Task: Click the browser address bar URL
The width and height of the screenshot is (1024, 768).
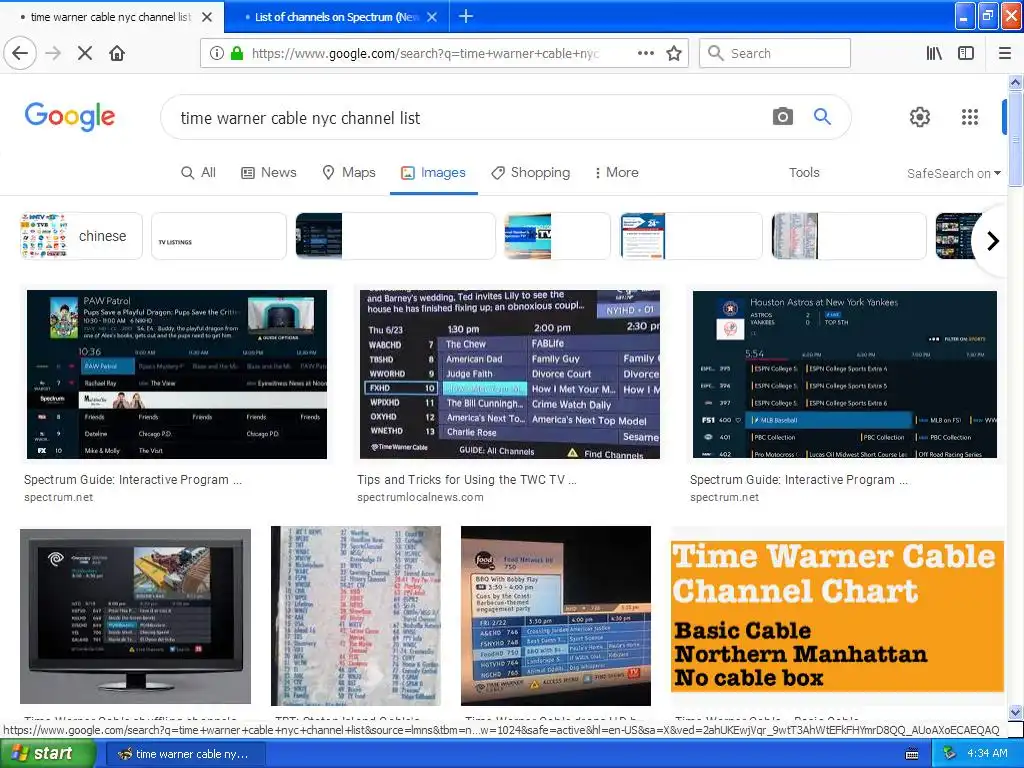Action: coord(424,53)
